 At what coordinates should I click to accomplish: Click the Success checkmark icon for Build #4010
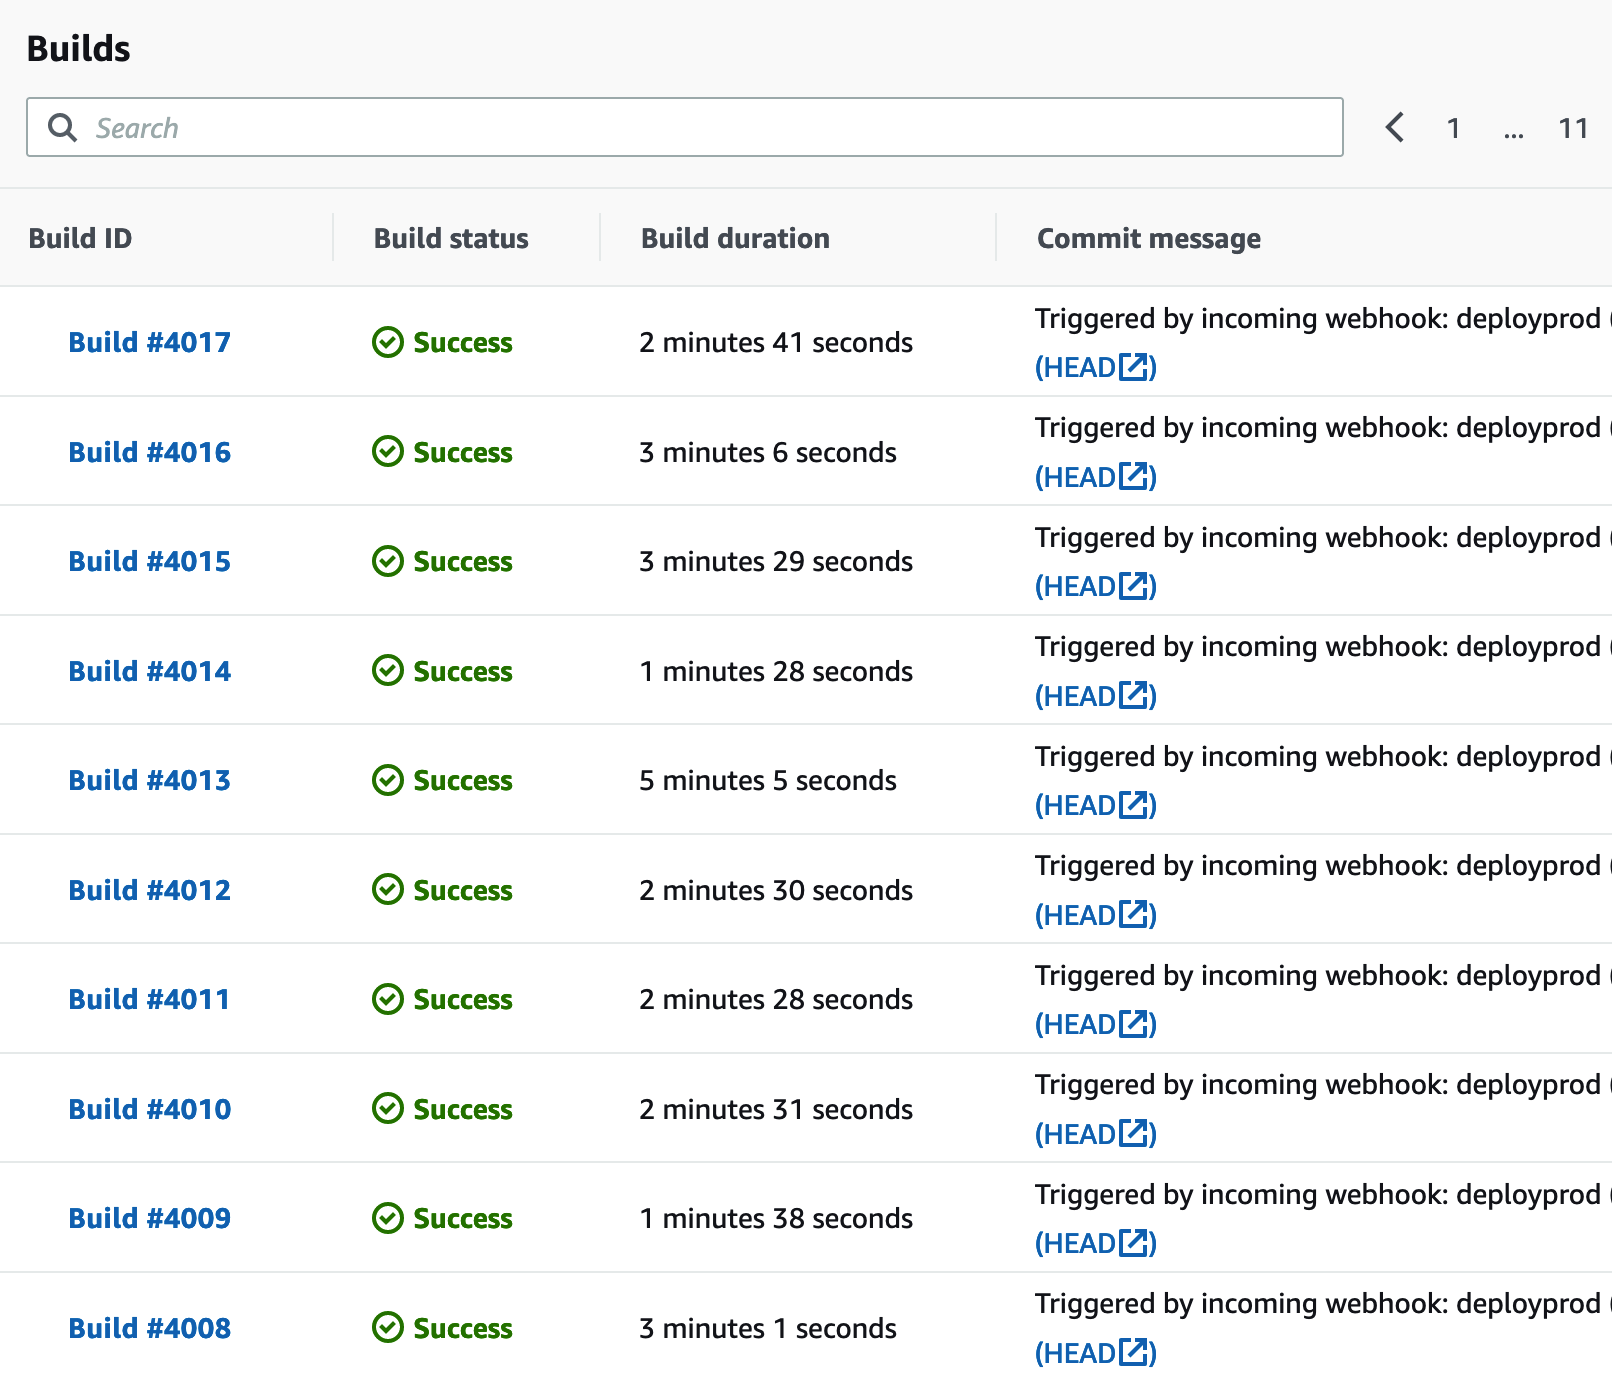click(387, 1109)
